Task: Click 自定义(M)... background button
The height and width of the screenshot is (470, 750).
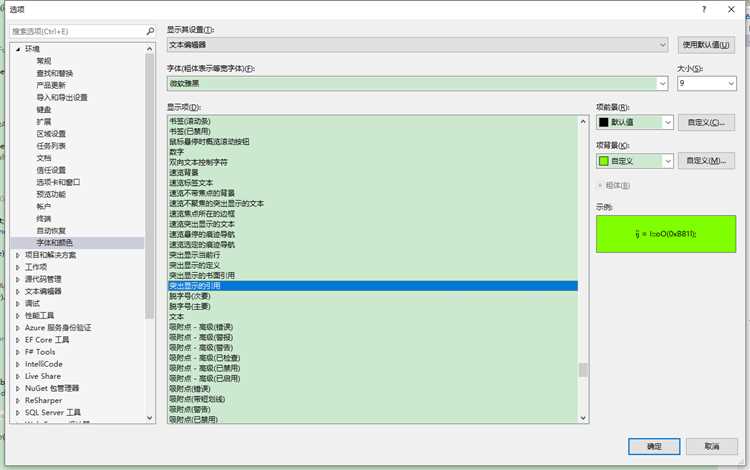Action: click(x=706, y=161)
